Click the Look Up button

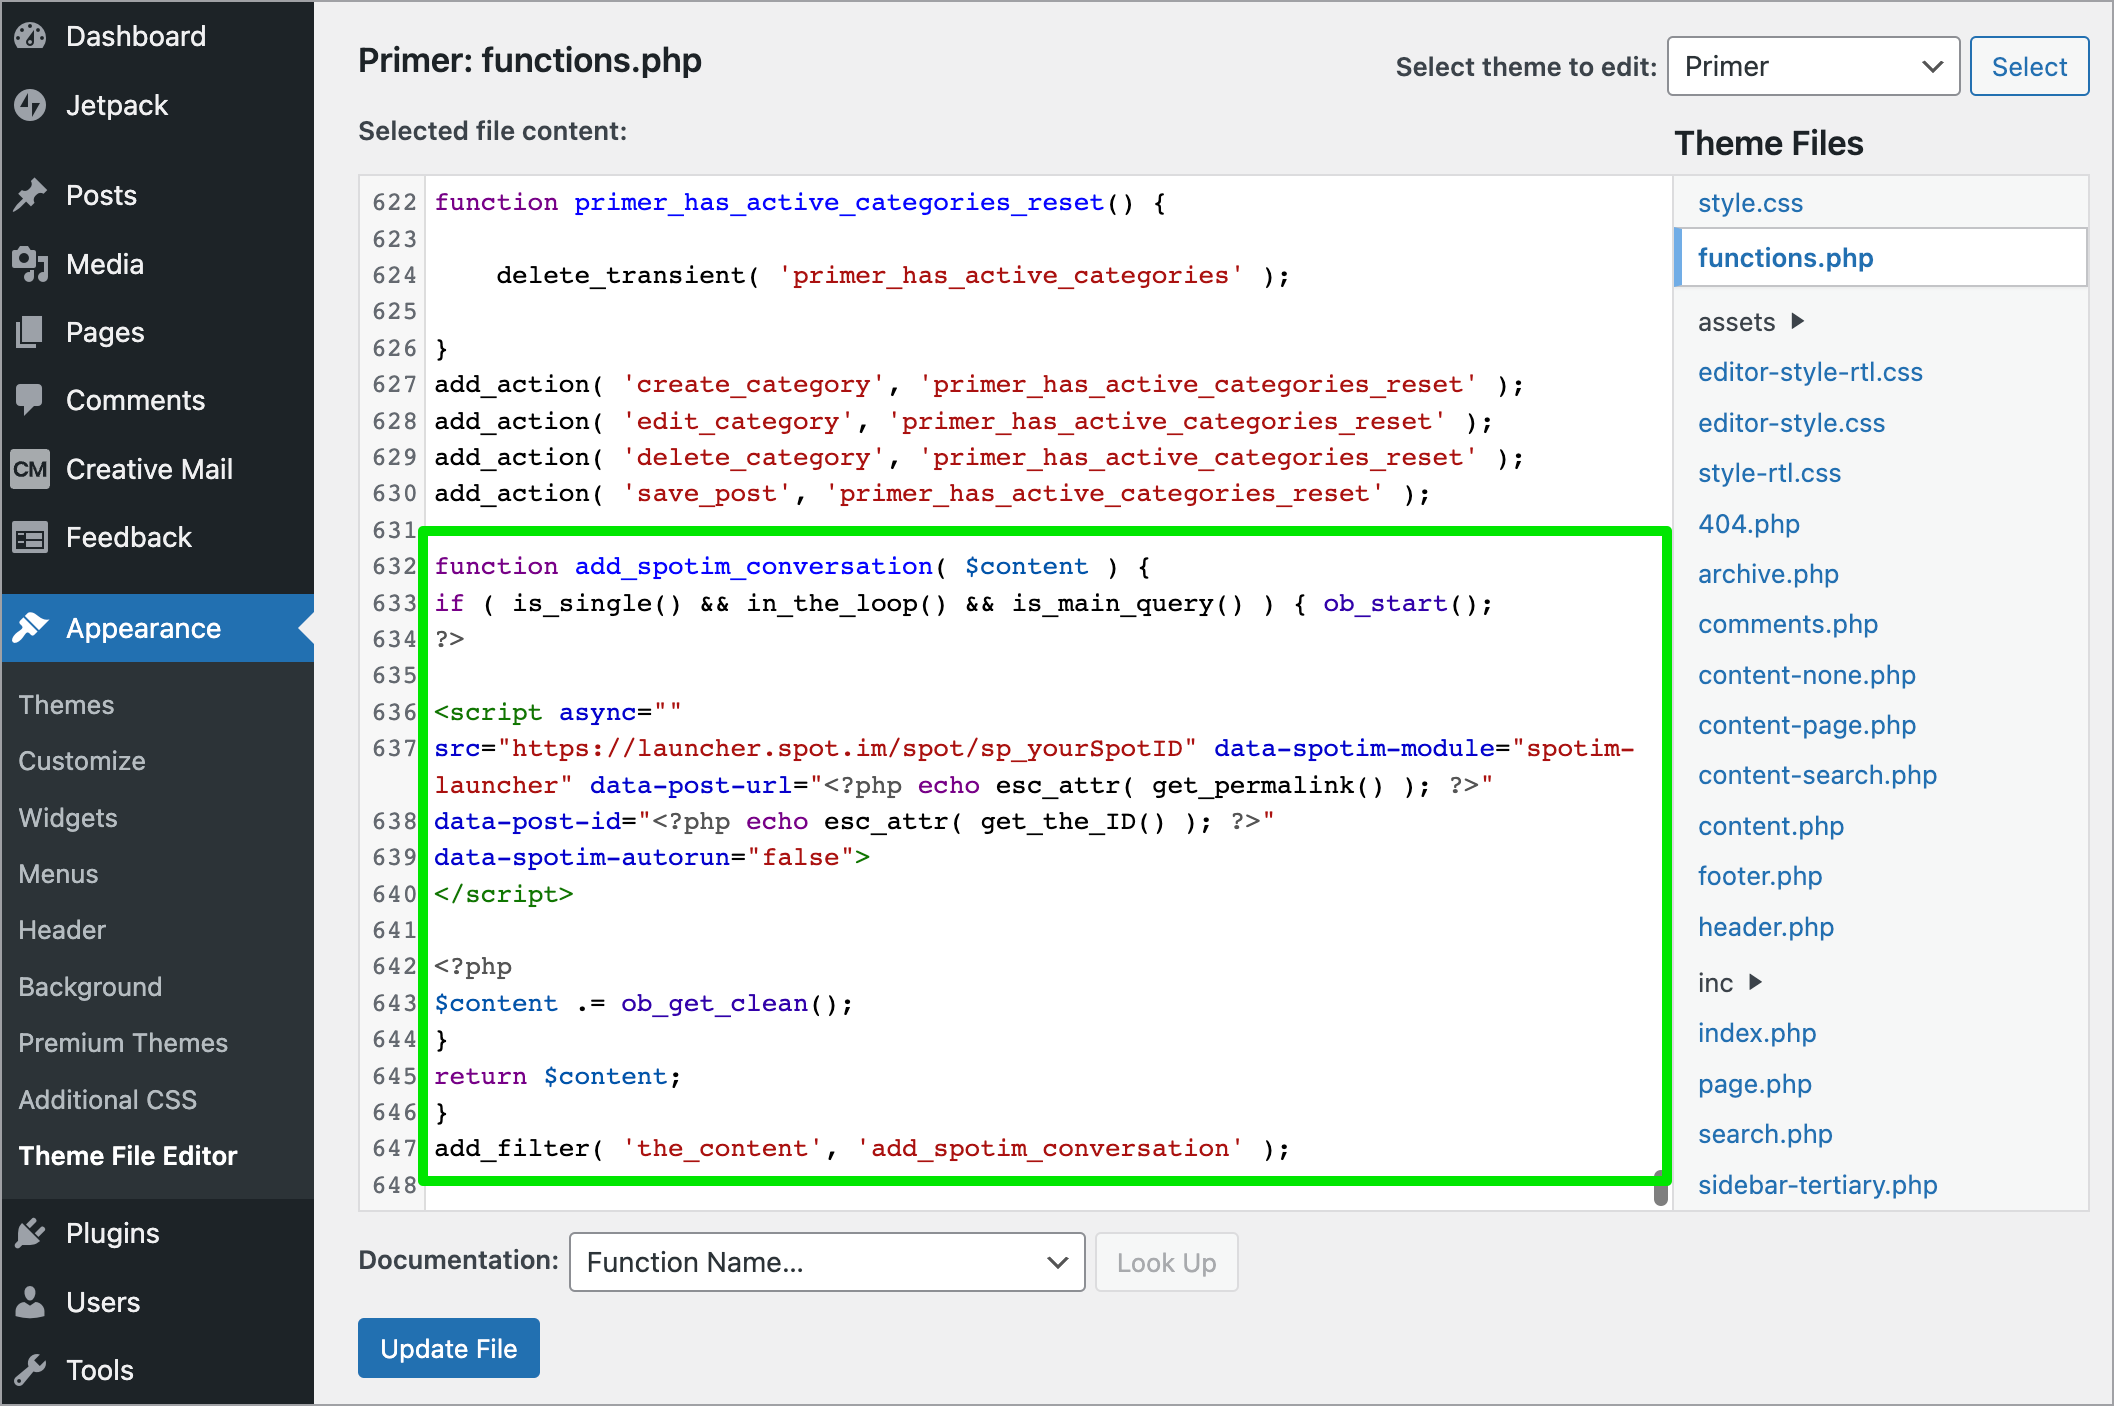[1166, 1262]
